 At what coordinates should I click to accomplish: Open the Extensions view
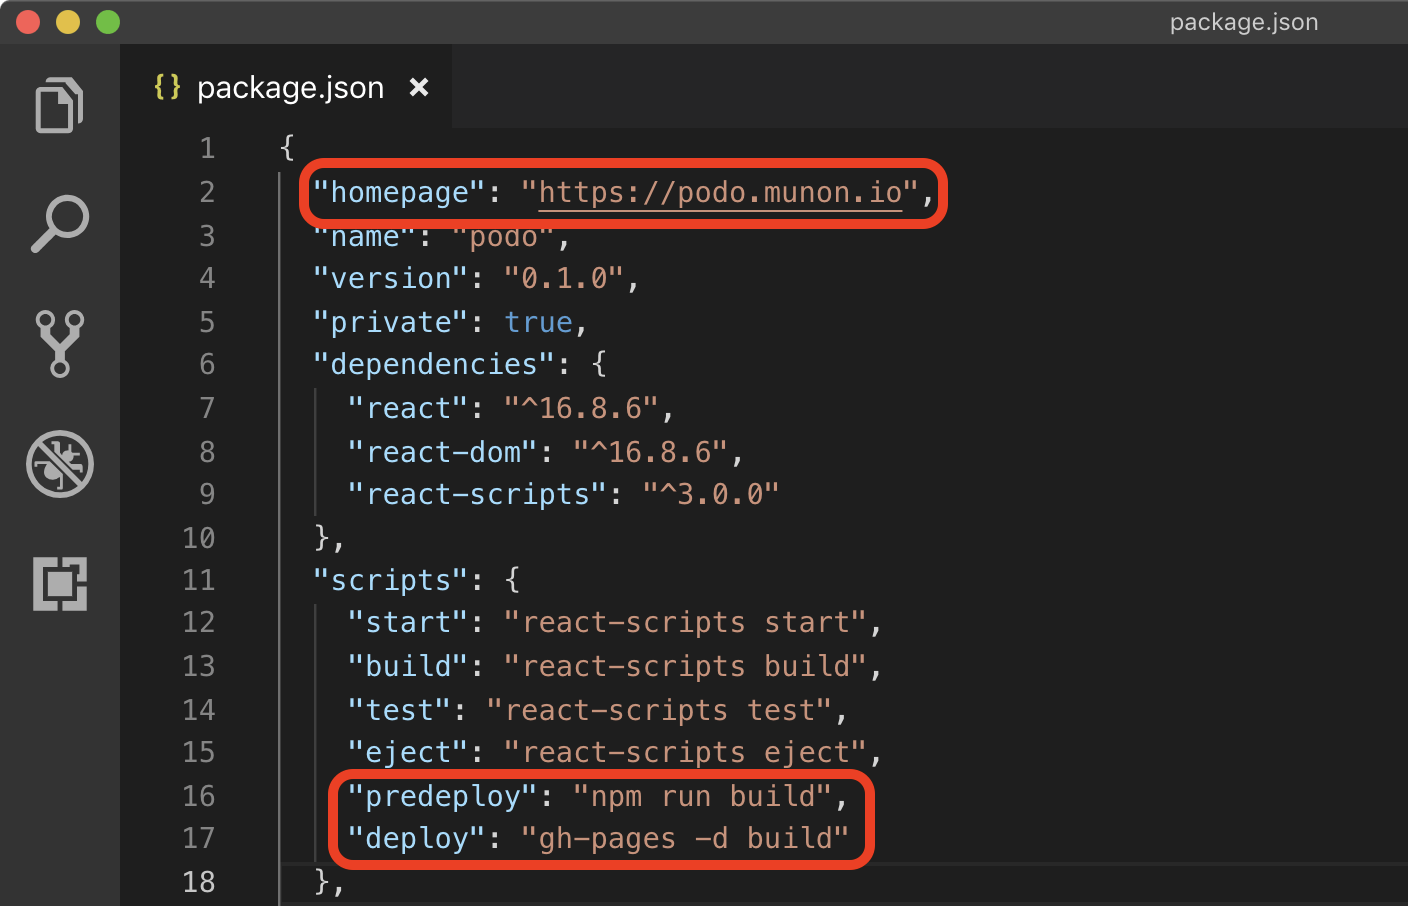point(59,584)
